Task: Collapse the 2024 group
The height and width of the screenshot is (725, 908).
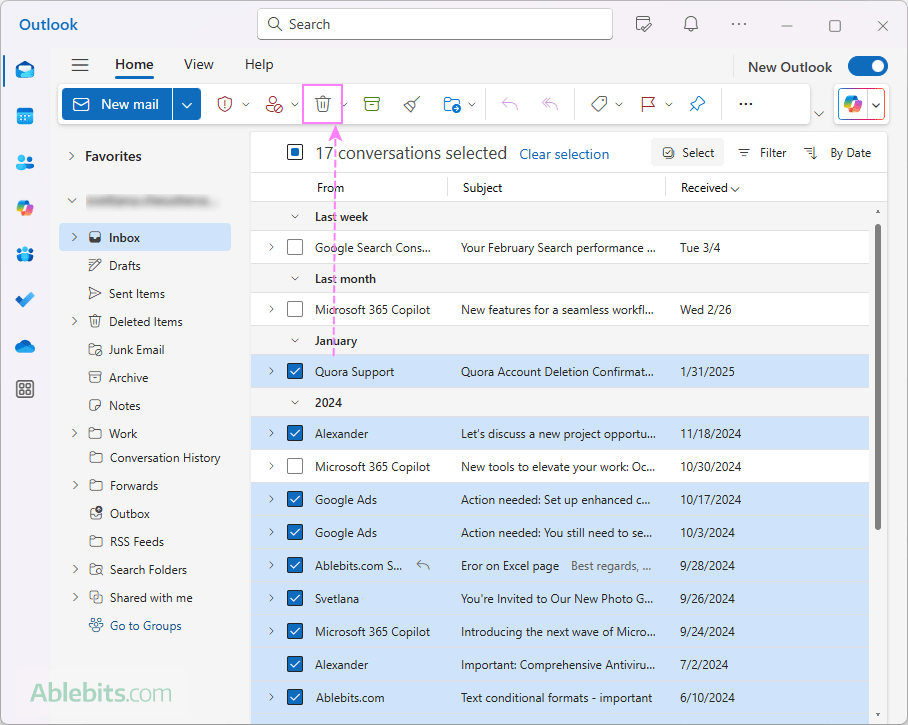Action: pyautogui.click(x=295, y=403)
